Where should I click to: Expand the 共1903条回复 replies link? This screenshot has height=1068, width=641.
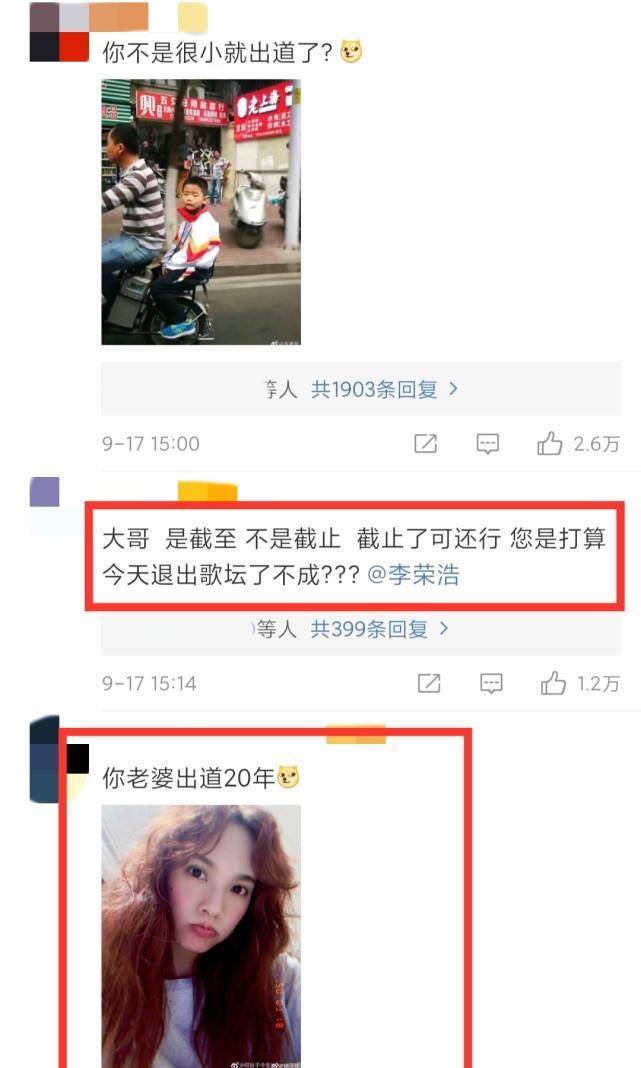click(374, 390)
